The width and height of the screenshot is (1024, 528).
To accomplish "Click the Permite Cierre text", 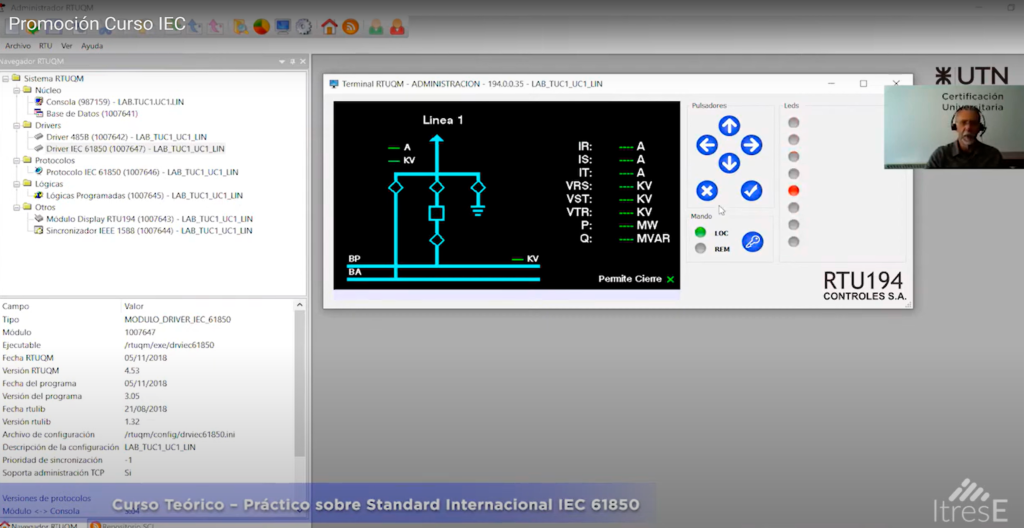I will pyautogui.click(x=630, y=279).
